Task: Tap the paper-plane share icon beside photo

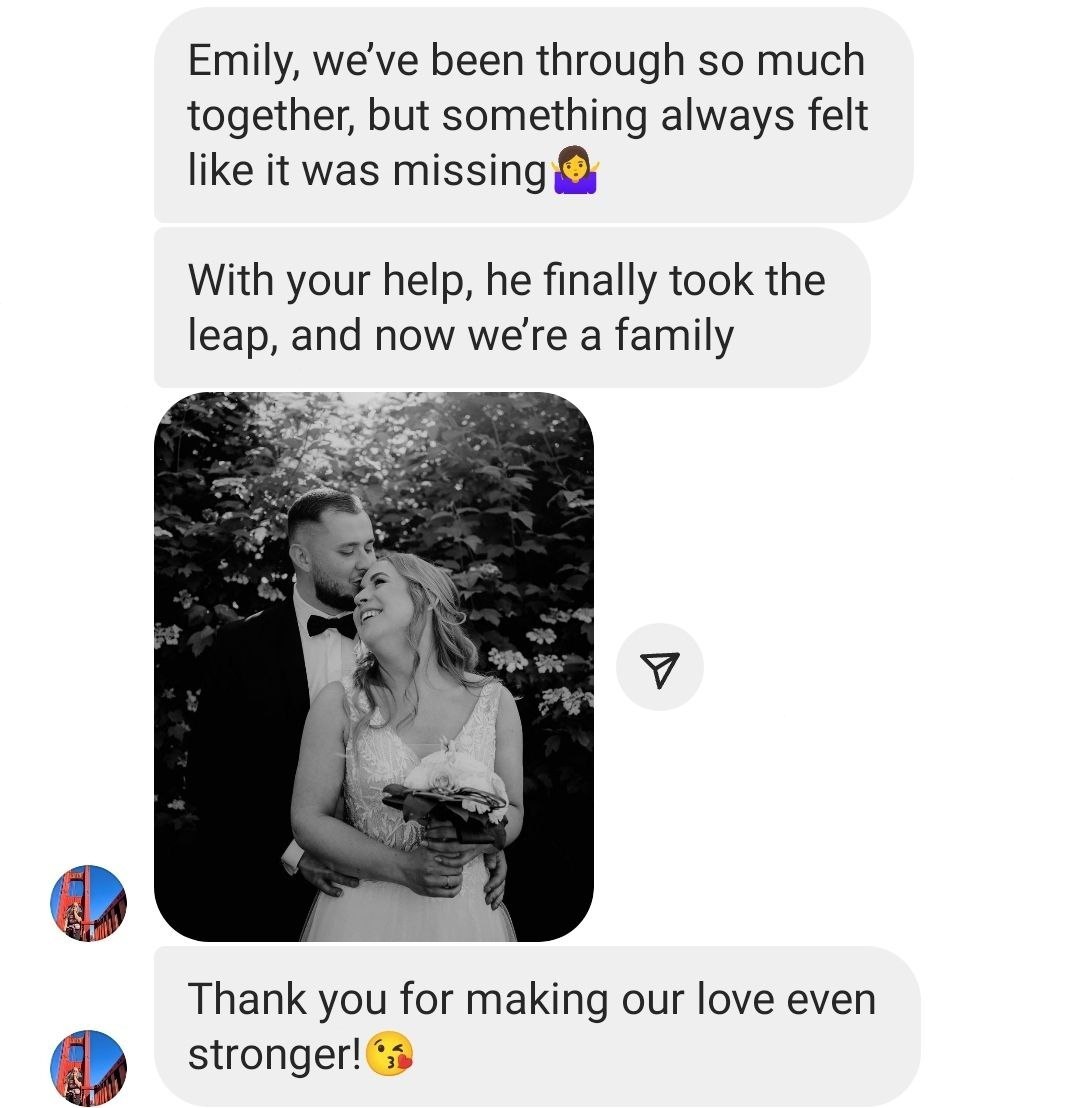Action: click(659, 667)
